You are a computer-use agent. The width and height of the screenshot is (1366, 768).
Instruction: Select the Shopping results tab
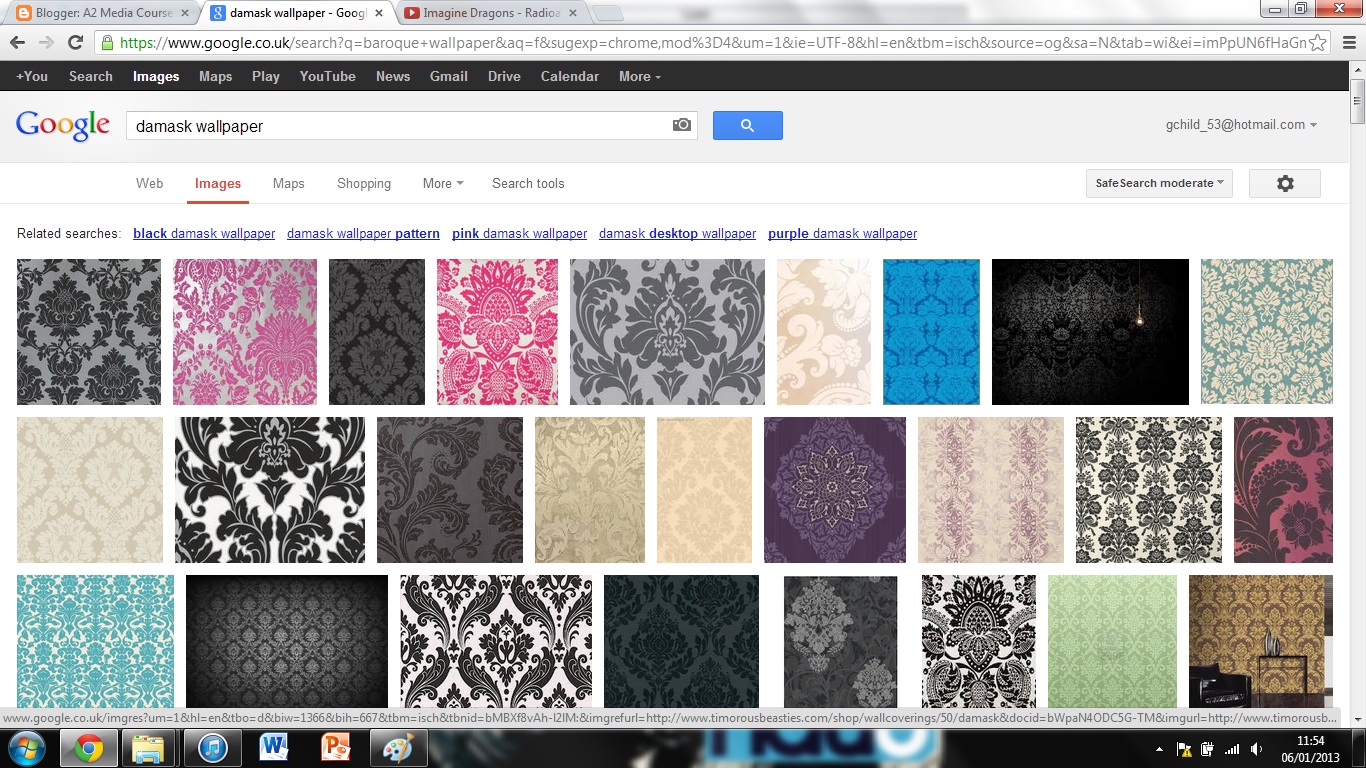[x=364, y=183]
